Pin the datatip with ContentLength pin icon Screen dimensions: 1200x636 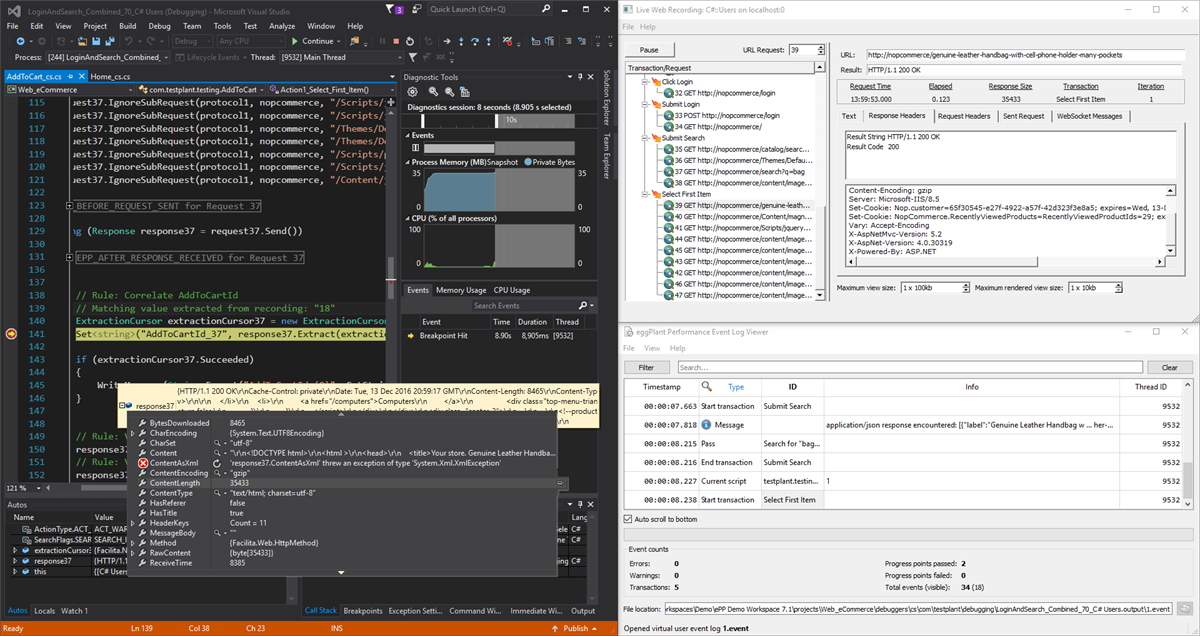coord(560,483)
